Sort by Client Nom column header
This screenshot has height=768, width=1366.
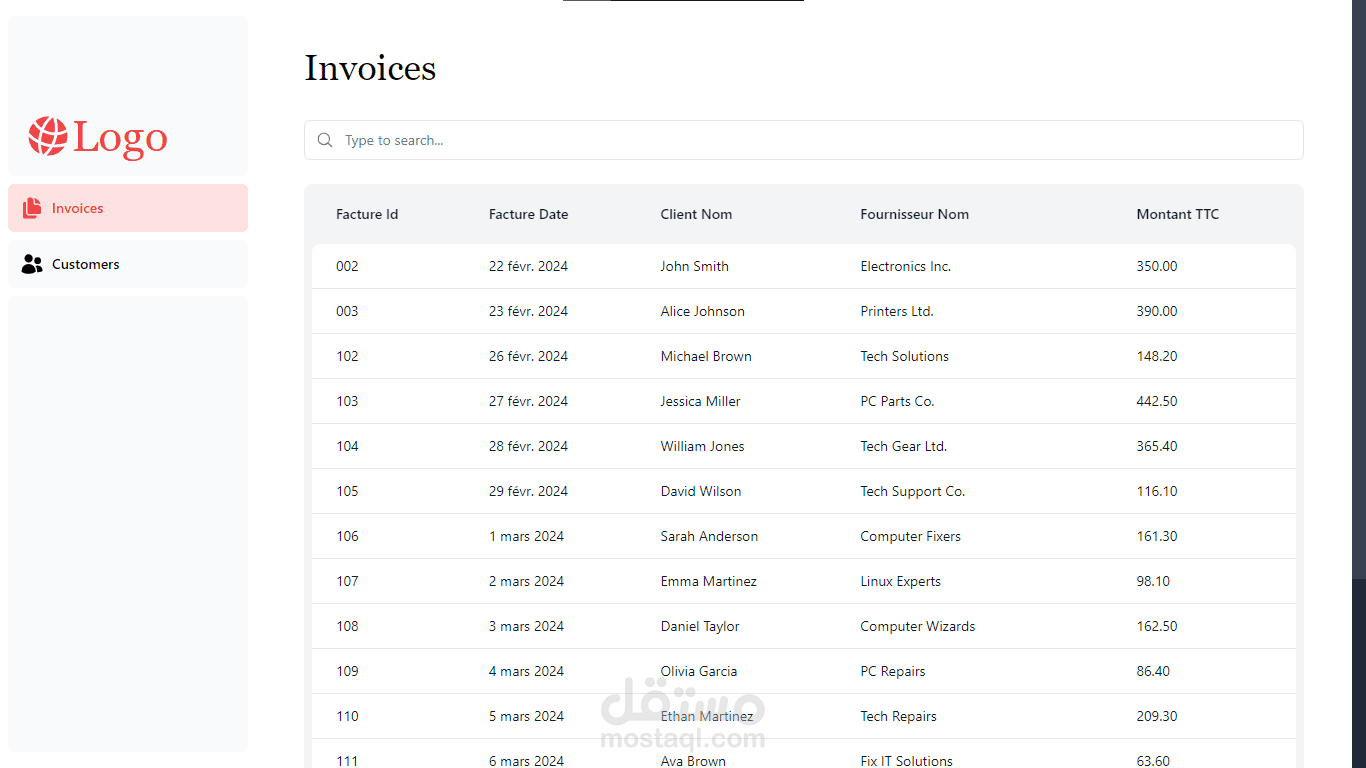coord(696,214)
